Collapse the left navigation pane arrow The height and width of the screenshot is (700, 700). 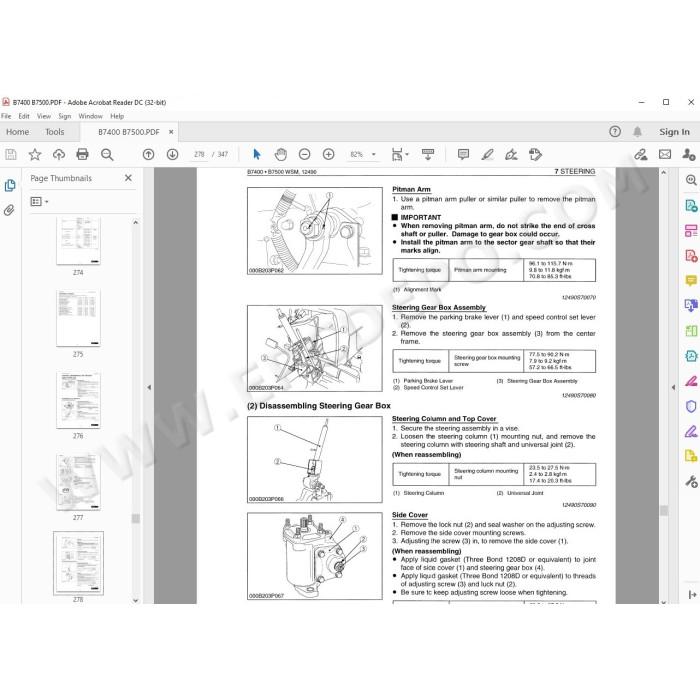[x=149, y=388]
